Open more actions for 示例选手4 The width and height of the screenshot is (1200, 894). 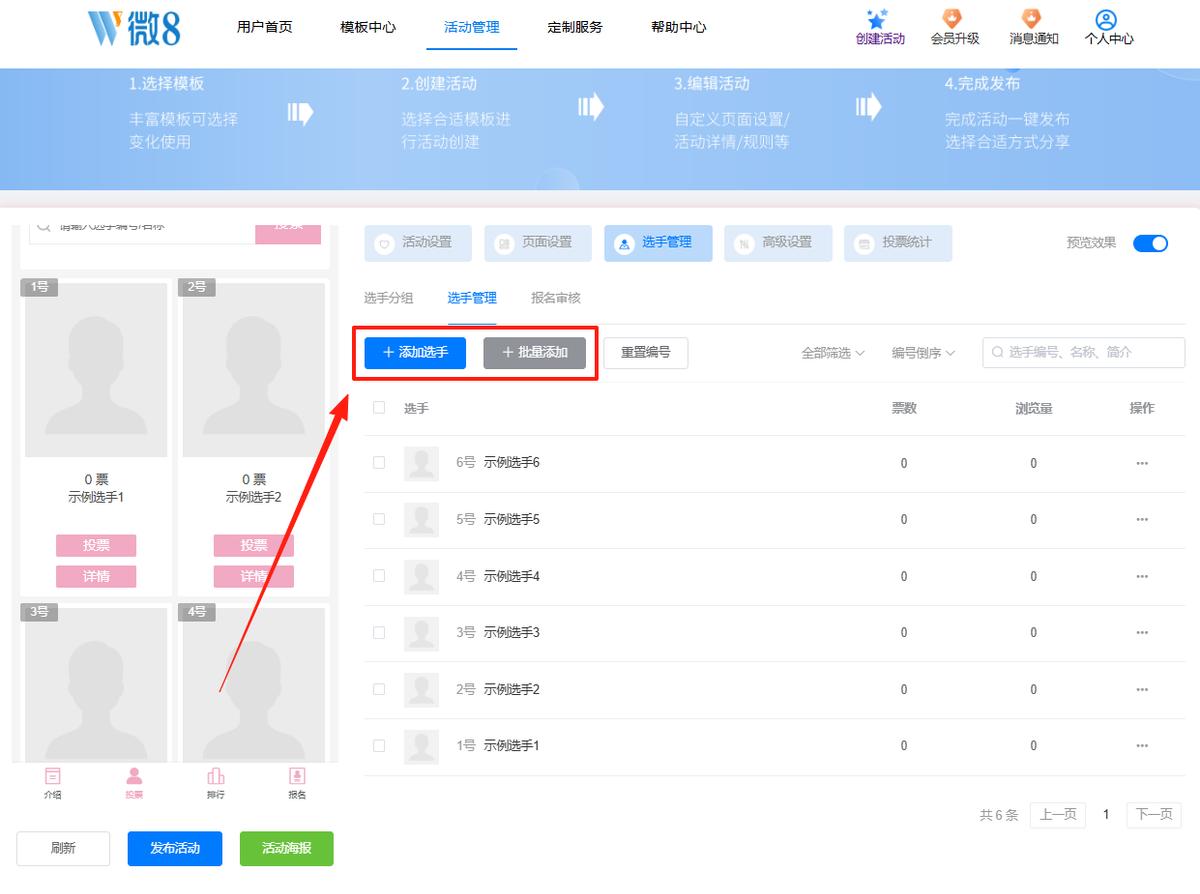(x=1142, y=576)
